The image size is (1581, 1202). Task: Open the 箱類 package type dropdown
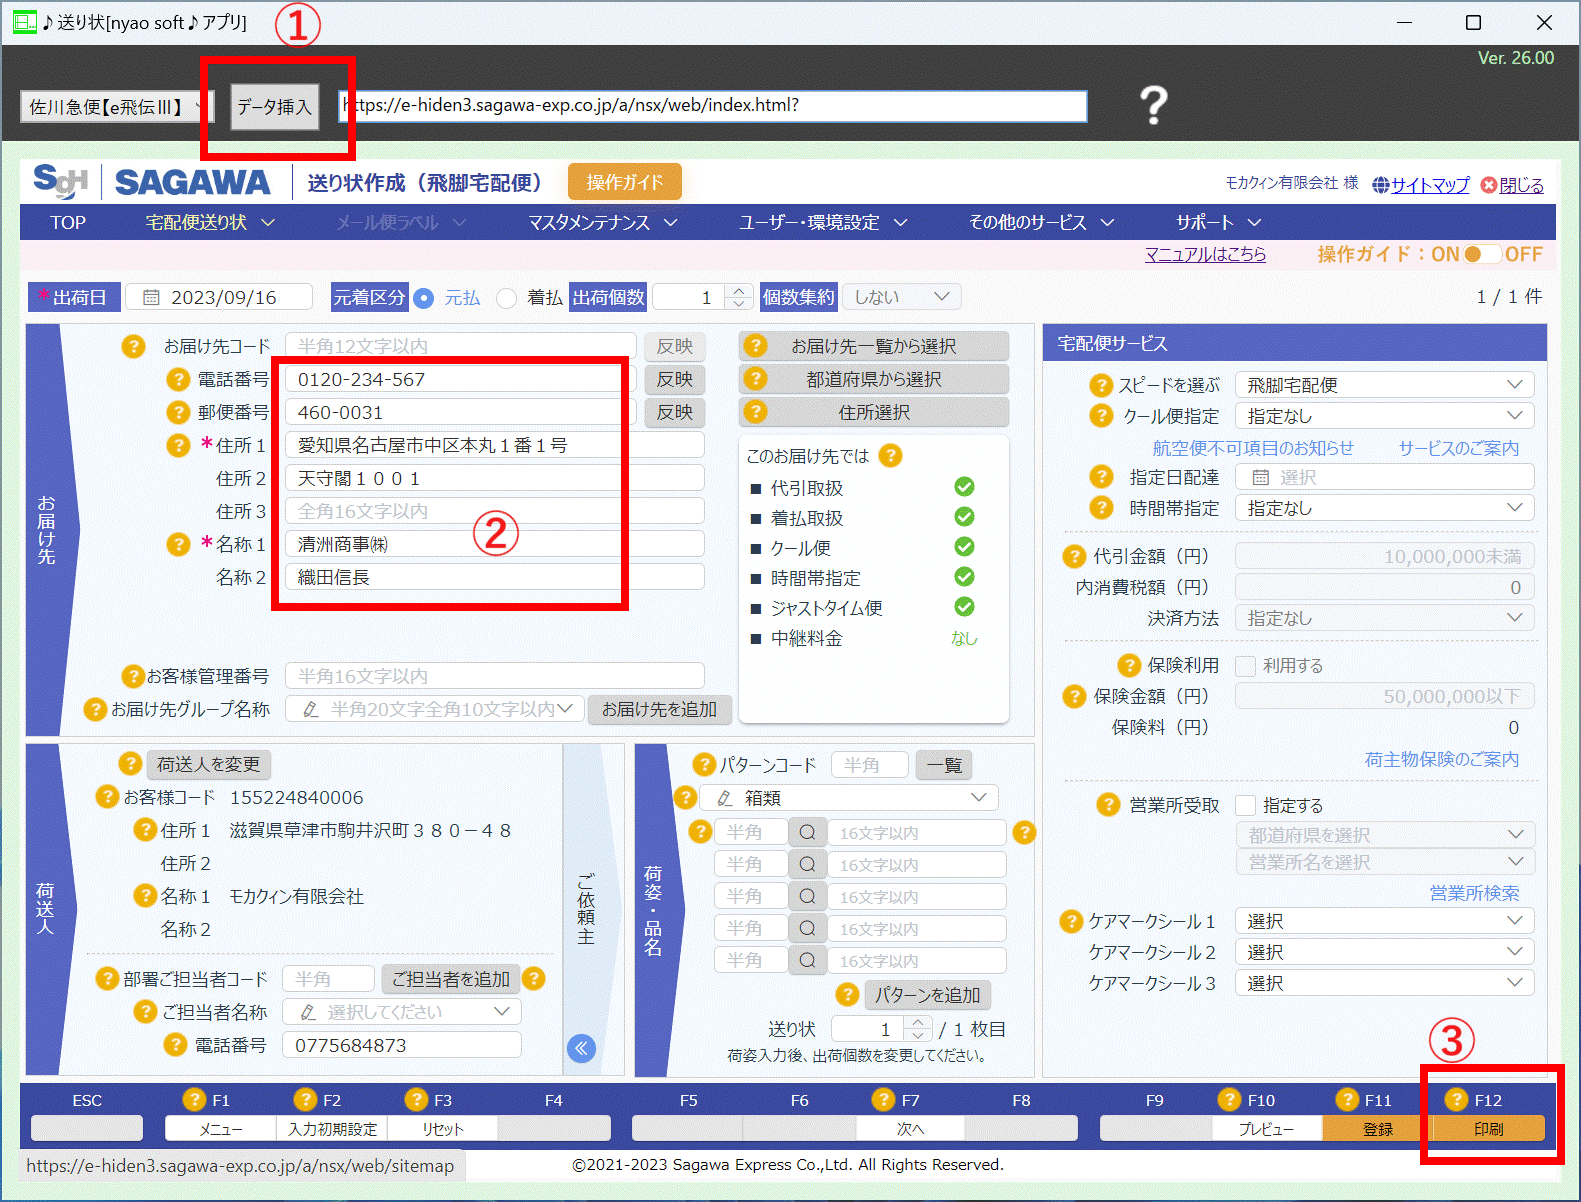[848, 798]
